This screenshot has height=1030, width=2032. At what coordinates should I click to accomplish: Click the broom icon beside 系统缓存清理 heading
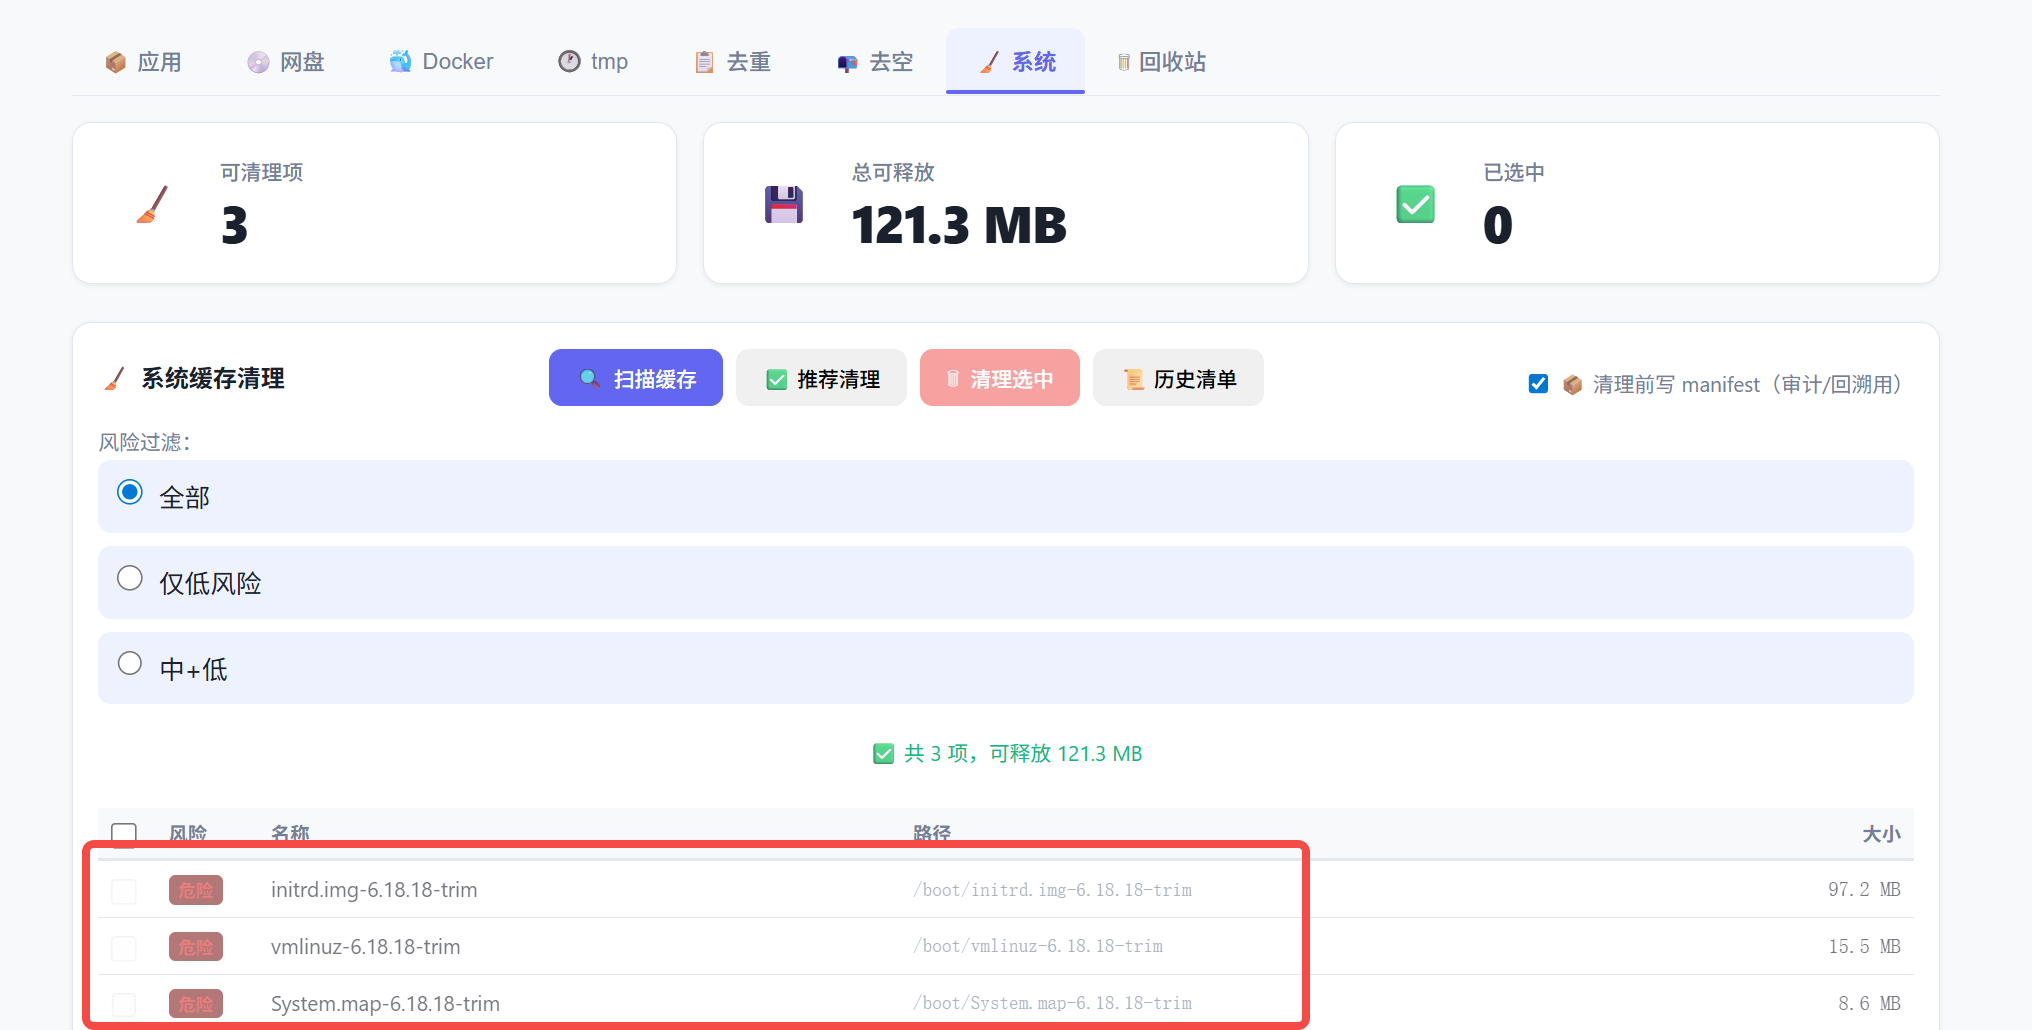[115, 379]
